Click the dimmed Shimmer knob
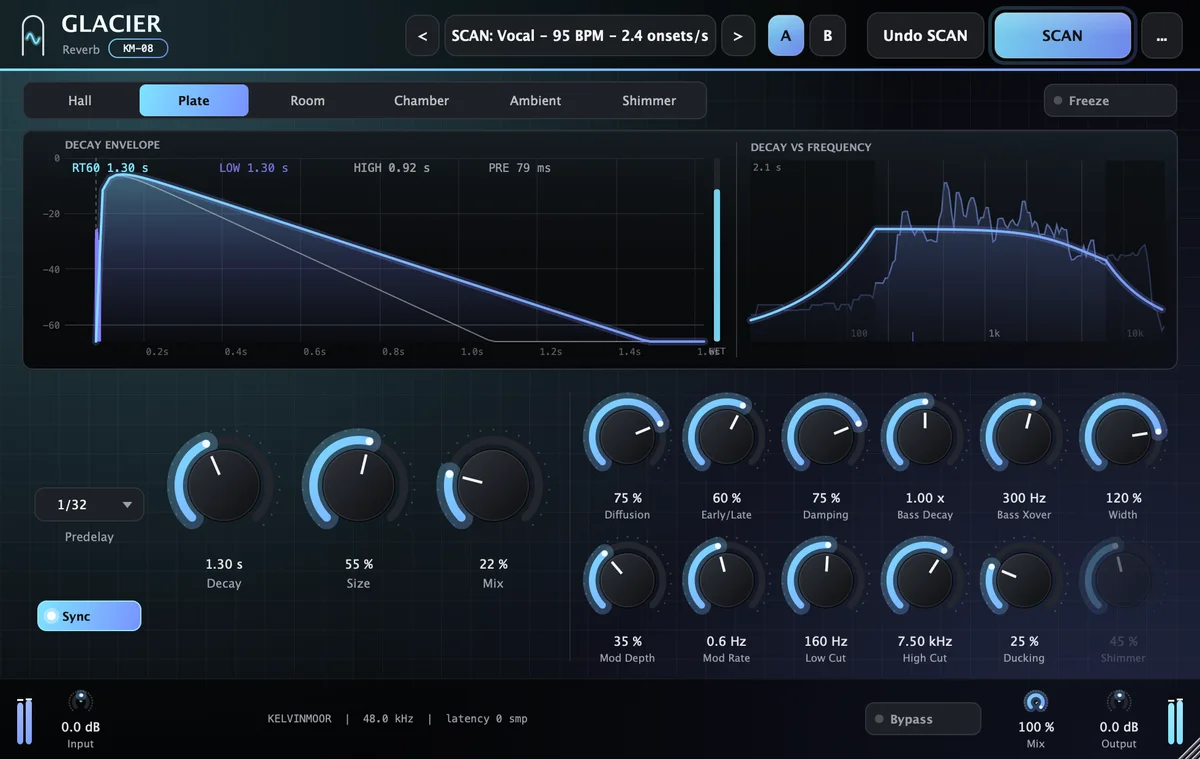This screenshot has height=759, width=1200. [x=1123, y=579]
